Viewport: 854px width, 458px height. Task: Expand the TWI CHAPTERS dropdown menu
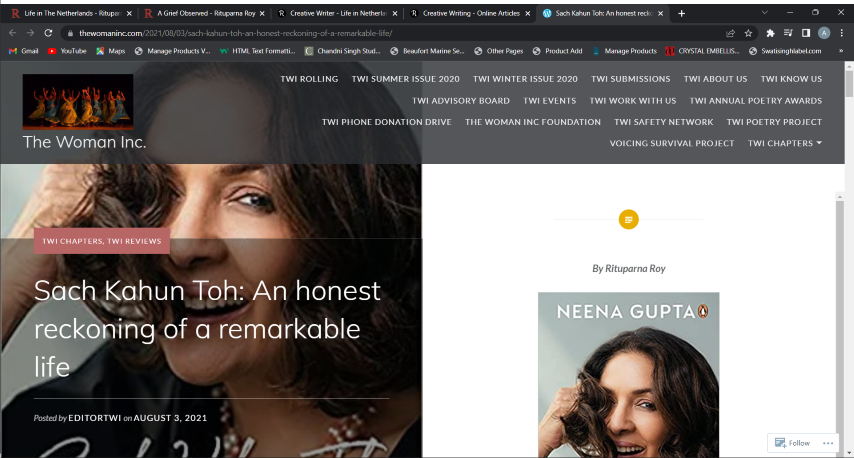point(785,143)
